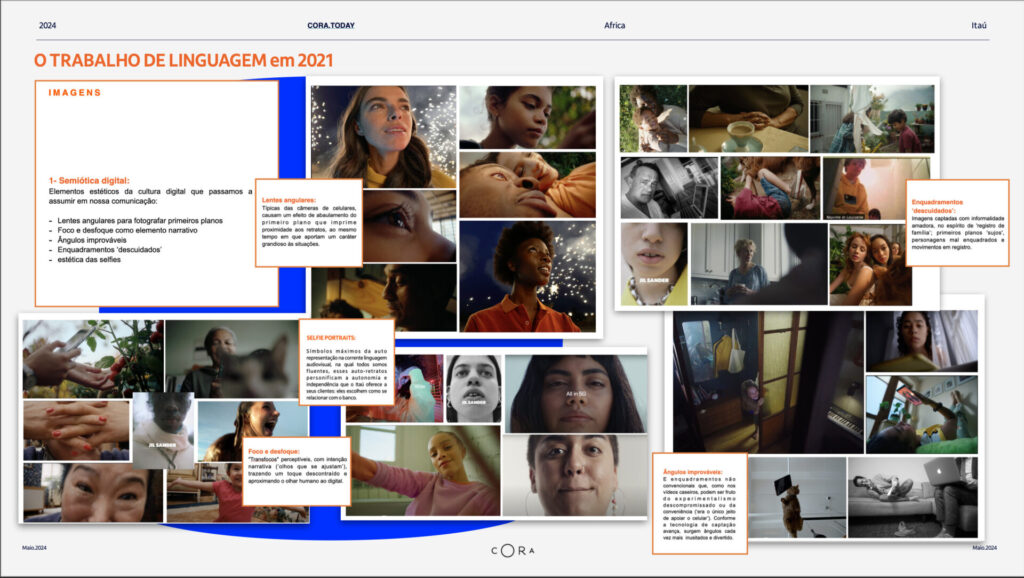Click the orange IMAGENS heading

click(75, 93)
